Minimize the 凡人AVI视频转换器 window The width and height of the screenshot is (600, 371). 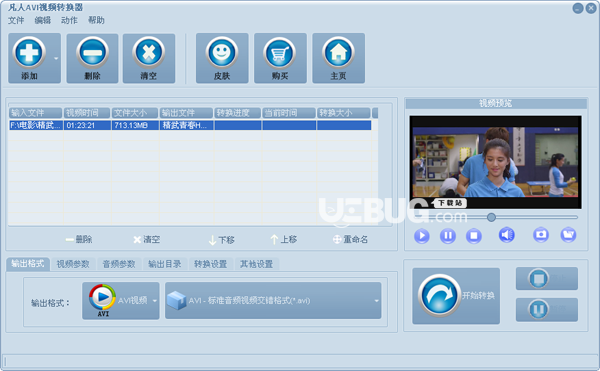pos(578,8)
